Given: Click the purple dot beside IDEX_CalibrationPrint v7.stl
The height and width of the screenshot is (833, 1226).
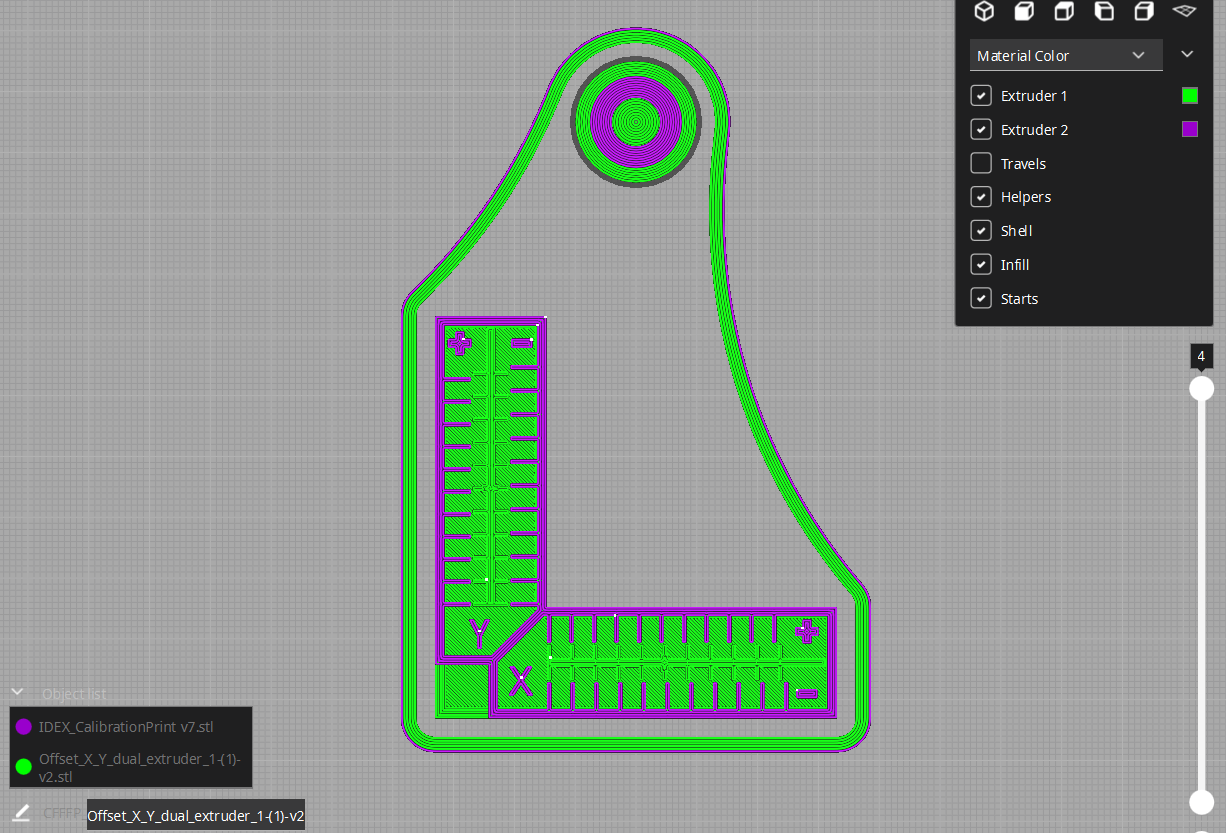Looking at the screenshot, I should (x=22, y=727).
